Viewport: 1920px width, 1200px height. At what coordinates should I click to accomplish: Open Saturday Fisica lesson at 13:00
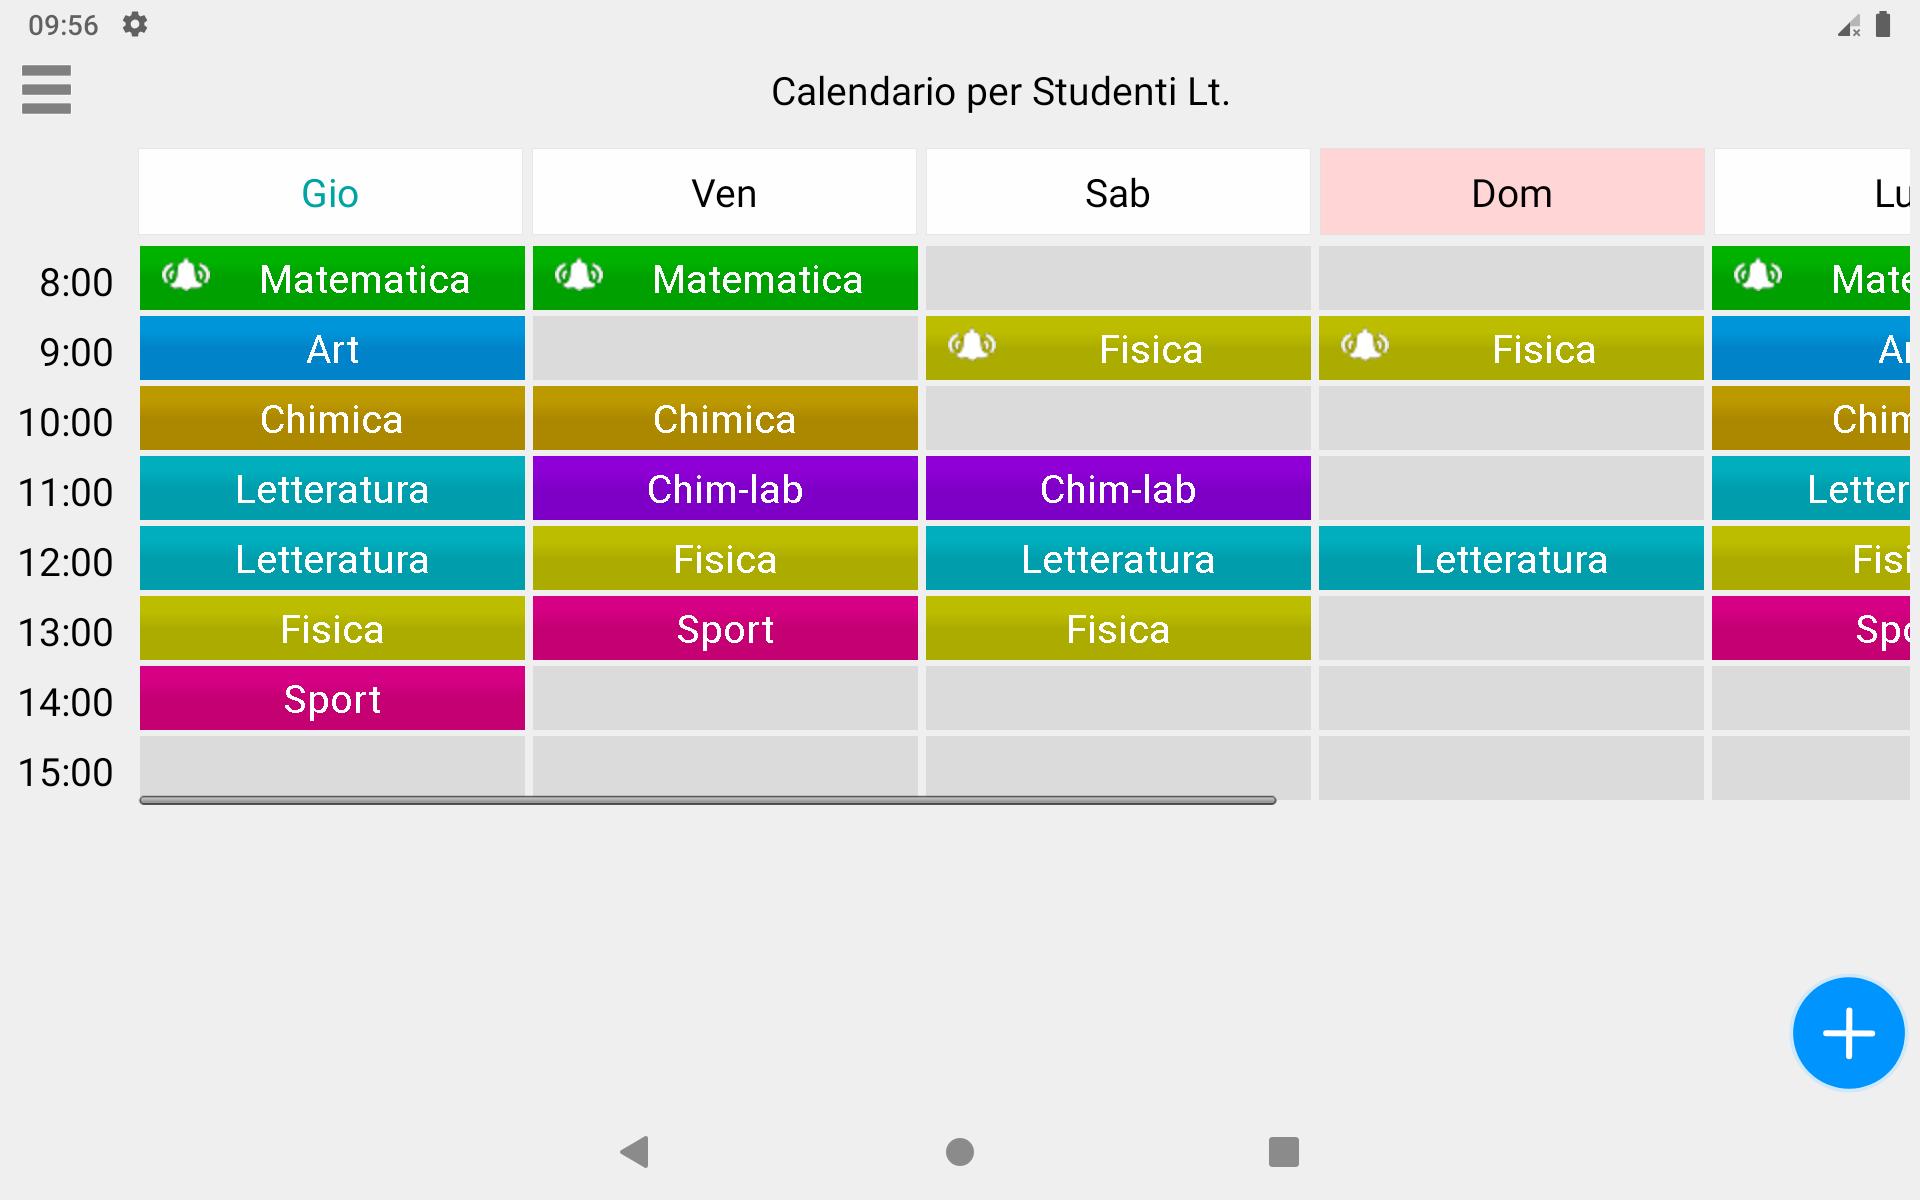(1118, 629)
